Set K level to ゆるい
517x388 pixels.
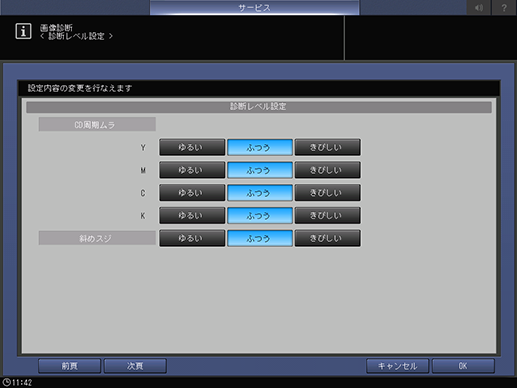[x=192, y=215]
